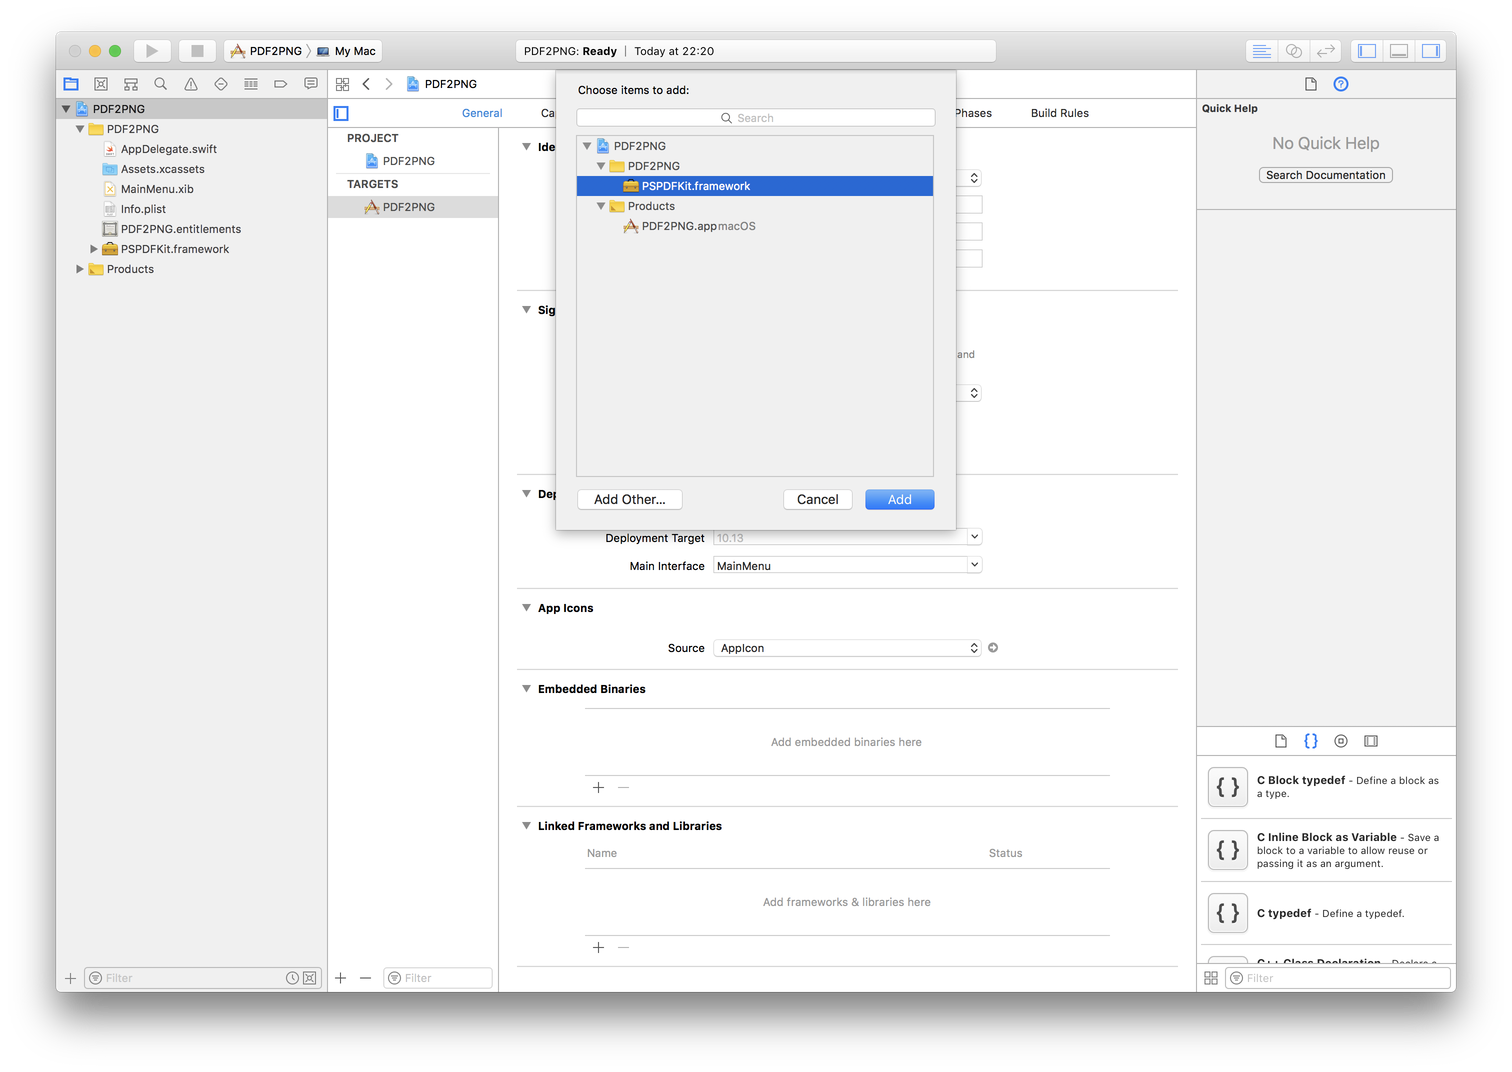Hide the Navigator panel
This screenshot has height=1072, width=1512.
1366,50
